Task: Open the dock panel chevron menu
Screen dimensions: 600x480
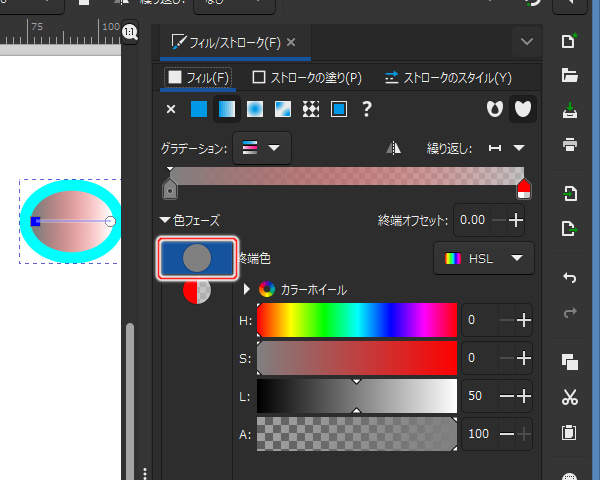Action: coord(527,41)
